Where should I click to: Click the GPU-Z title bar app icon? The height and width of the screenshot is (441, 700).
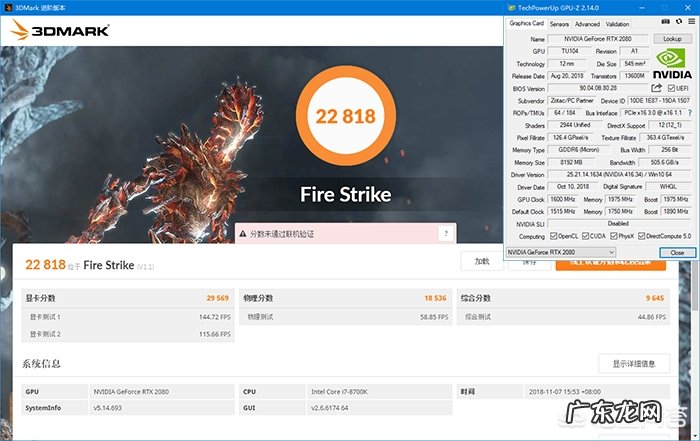tap(512, 8)
